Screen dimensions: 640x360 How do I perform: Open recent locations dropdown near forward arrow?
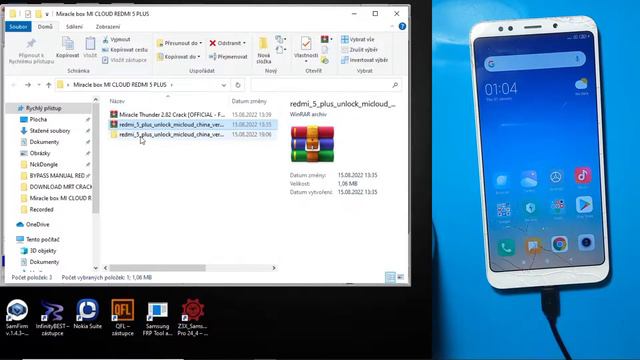click(x=39, y=85)
